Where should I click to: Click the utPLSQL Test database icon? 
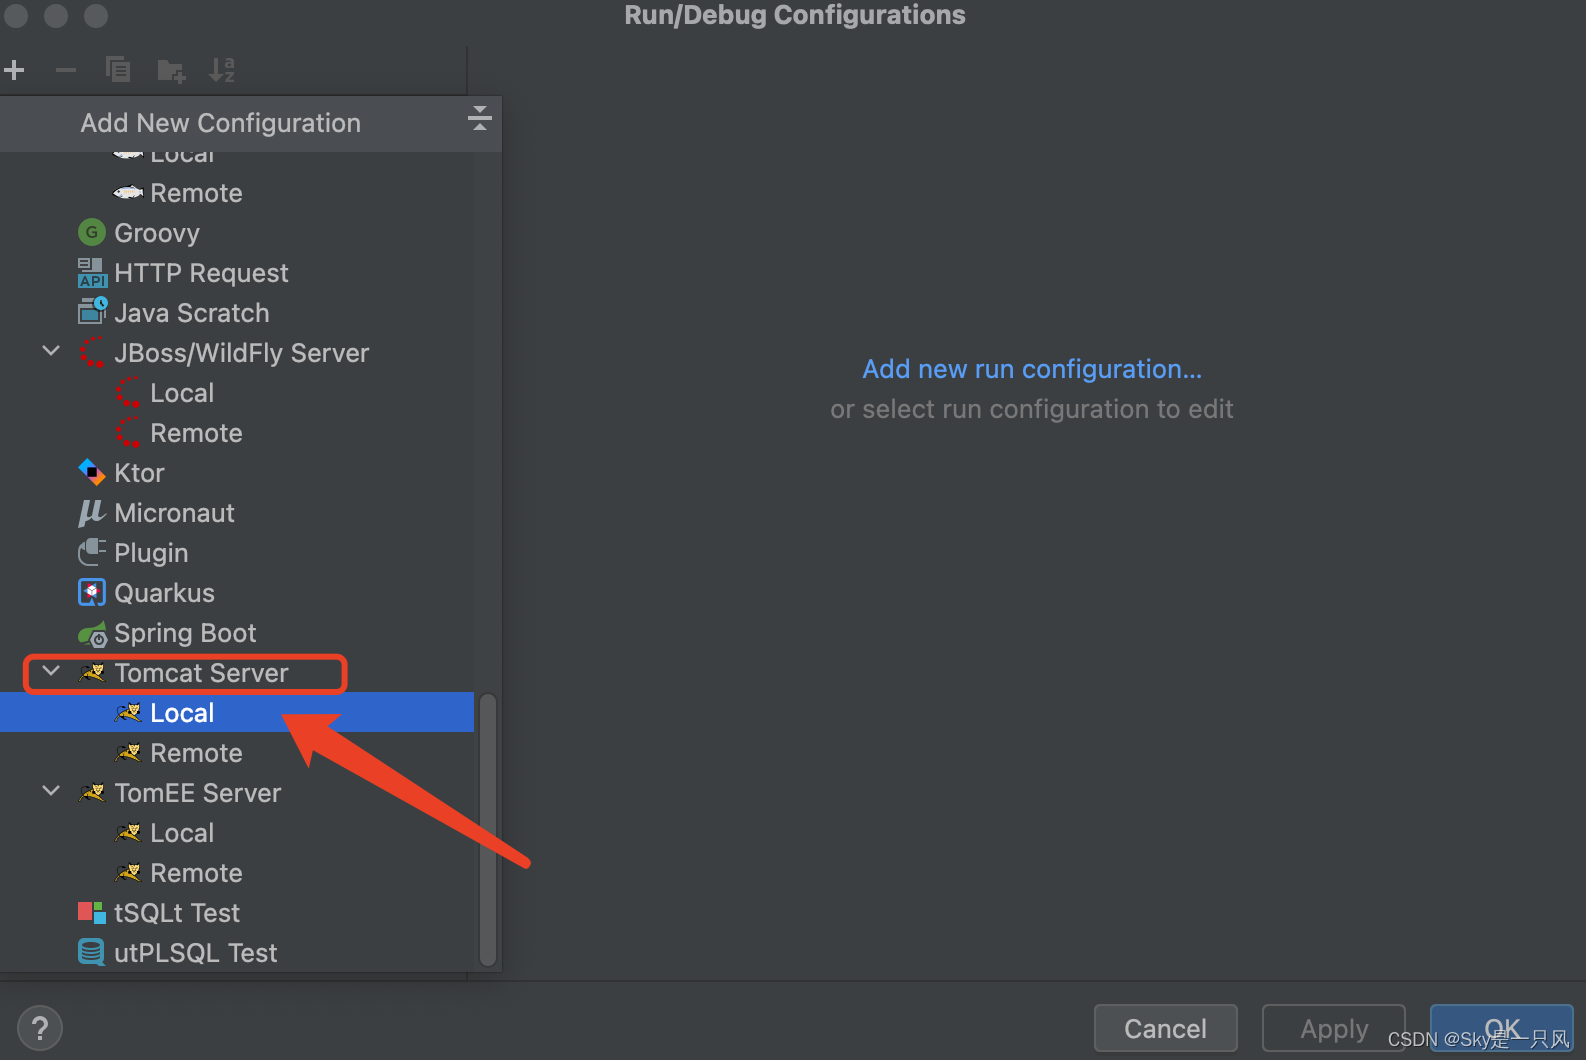pos(92,952)
